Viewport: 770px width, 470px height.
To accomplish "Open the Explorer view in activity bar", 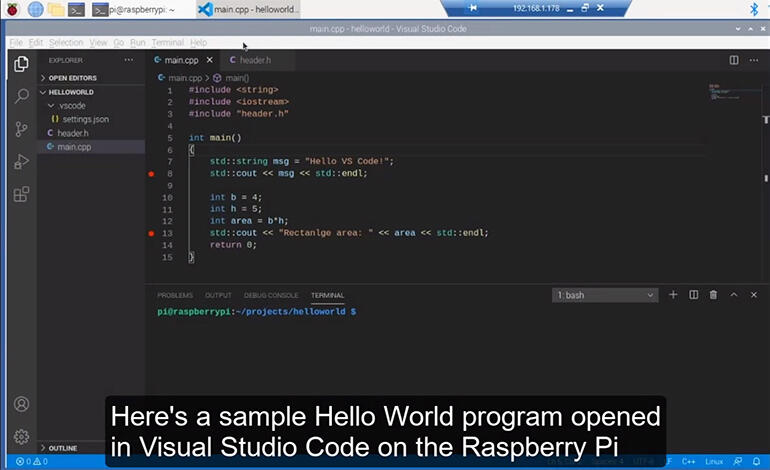I will click(x=21, y=64).
